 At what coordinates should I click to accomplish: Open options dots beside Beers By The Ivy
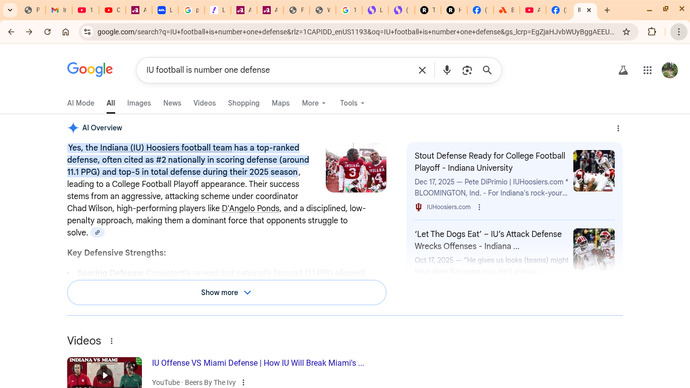point(243,382)
